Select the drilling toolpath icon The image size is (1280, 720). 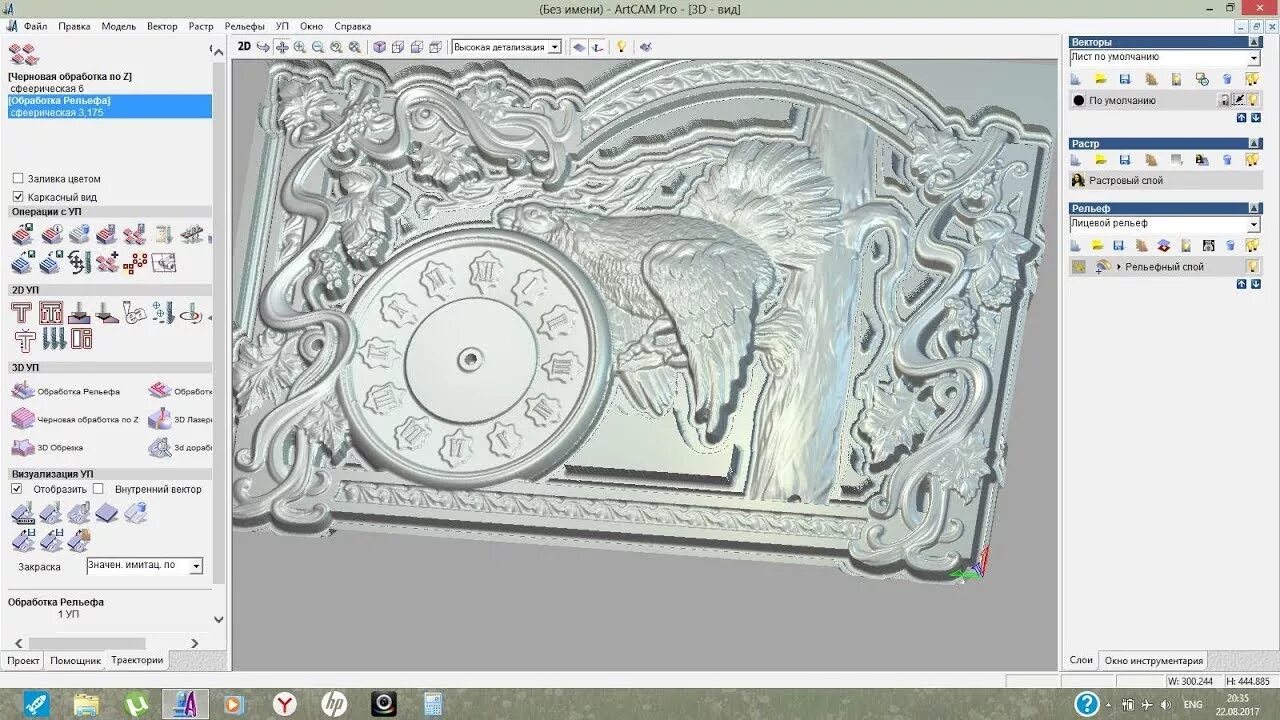click(163, 313)
